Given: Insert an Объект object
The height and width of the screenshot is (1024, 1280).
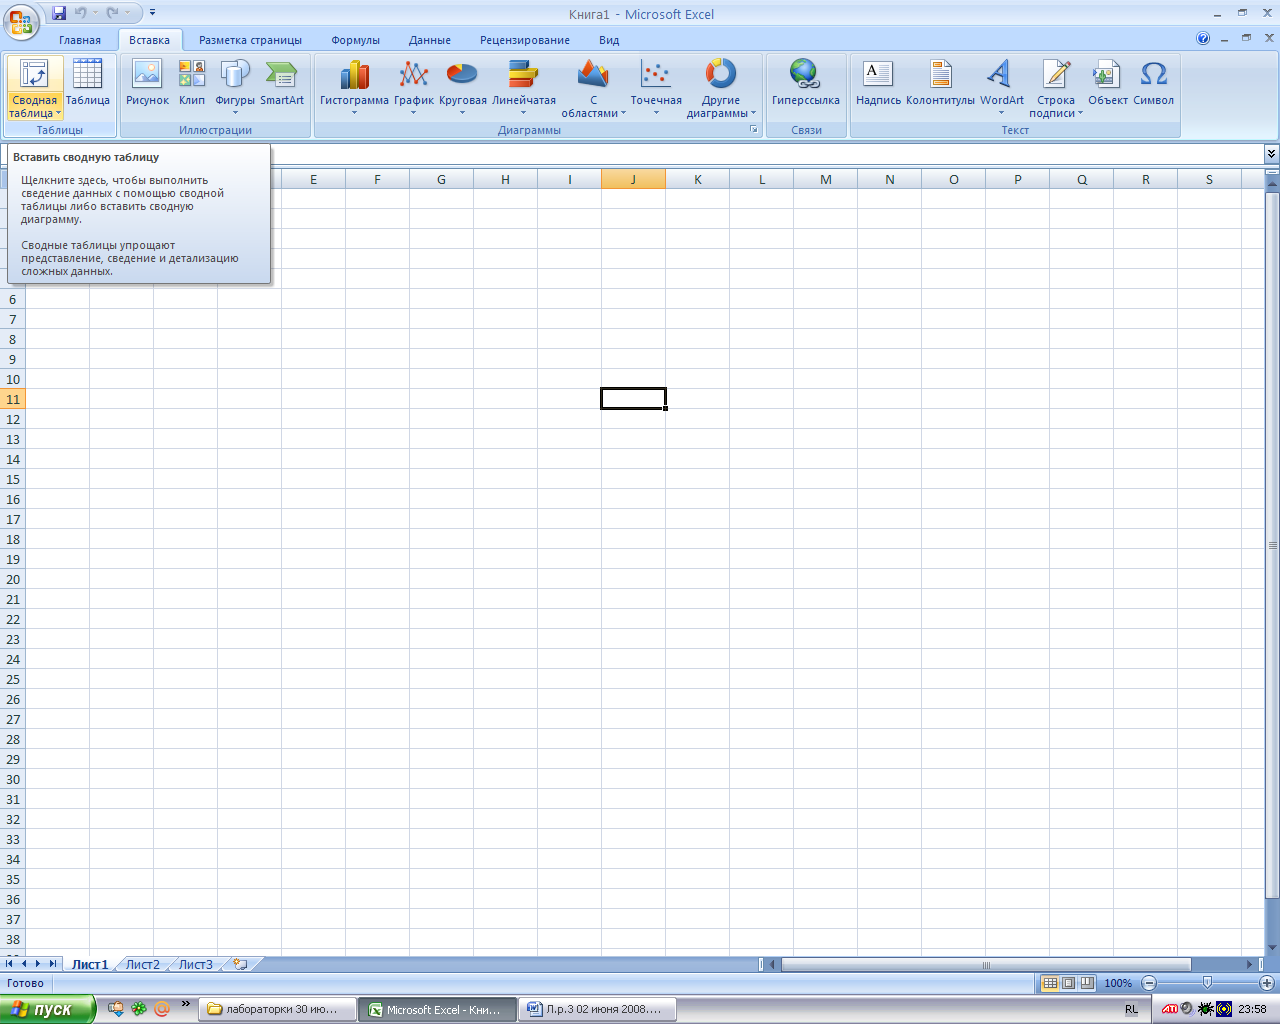Looking at the screenshot, I should pyautogui.click(x=1107, y=82).
